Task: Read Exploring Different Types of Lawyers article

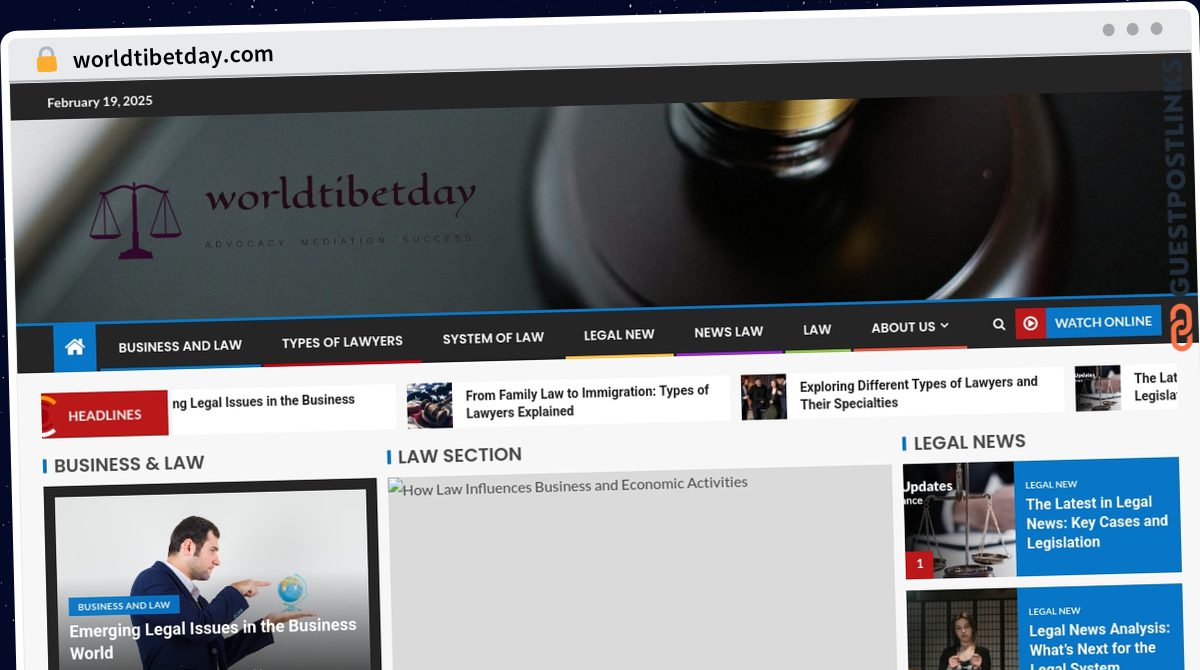Action: tap(918, 392)
